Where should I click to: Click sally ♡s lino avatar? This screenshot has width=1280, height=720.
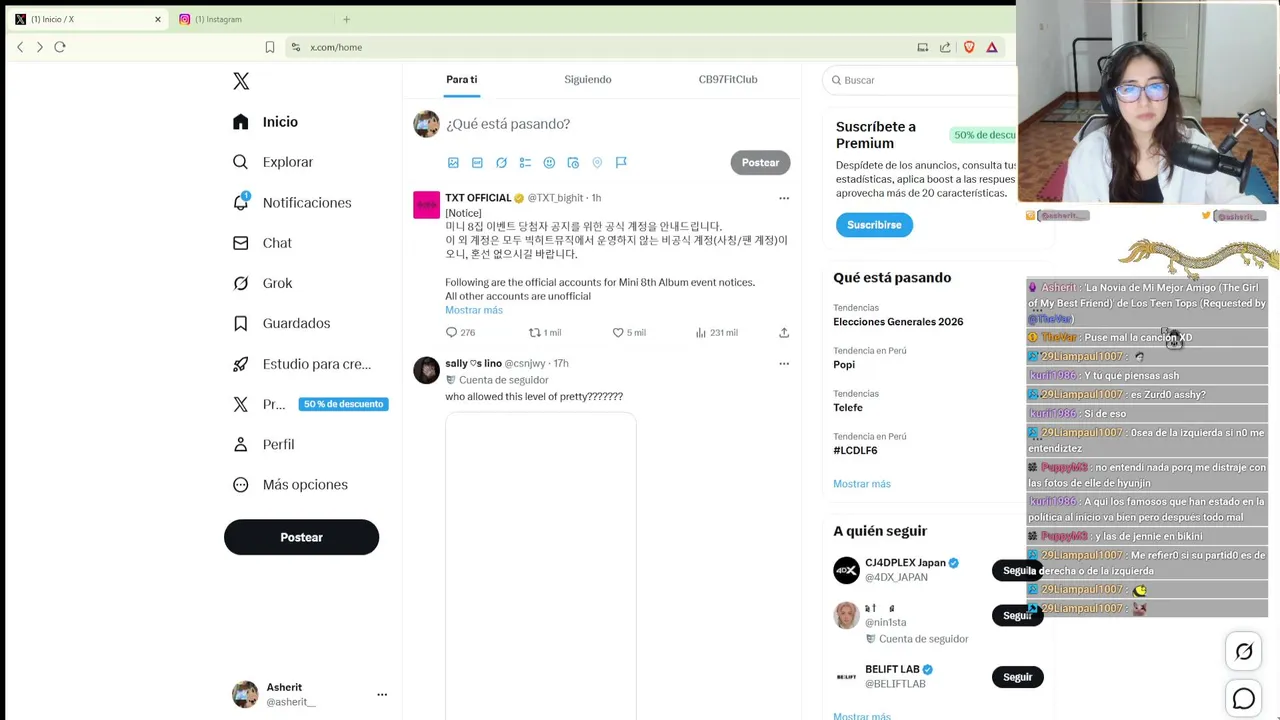[427, 370]
